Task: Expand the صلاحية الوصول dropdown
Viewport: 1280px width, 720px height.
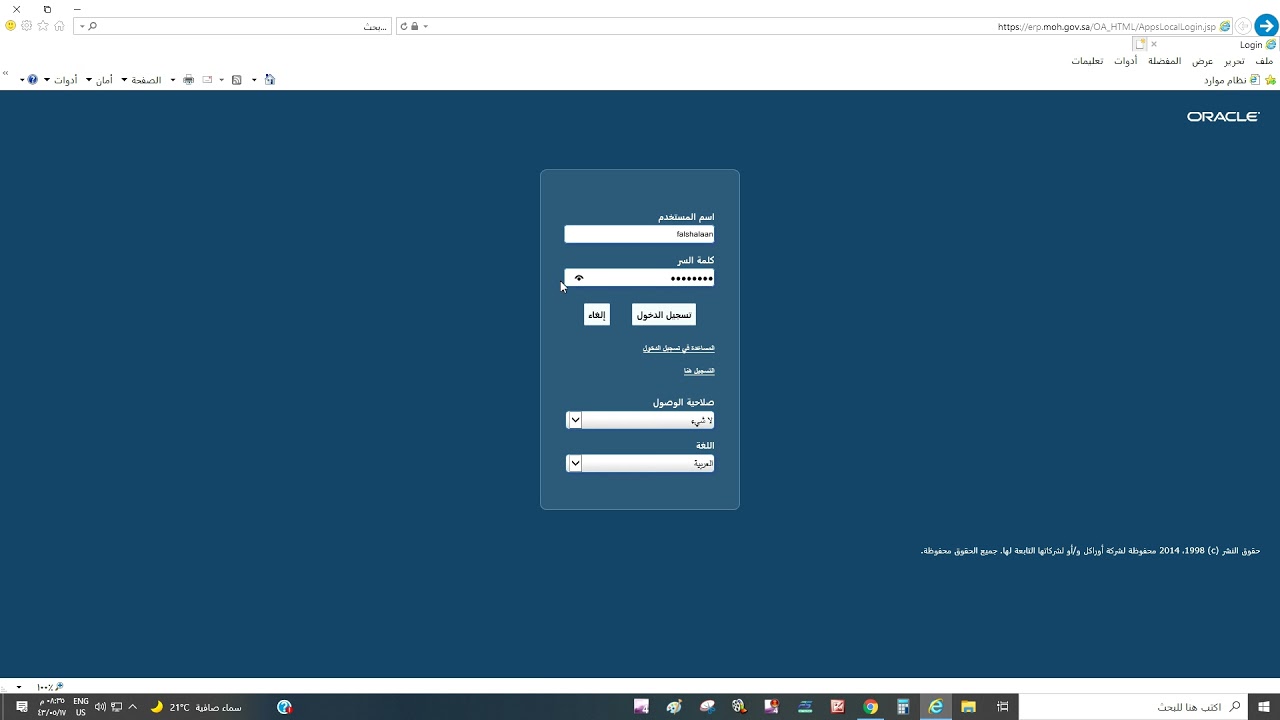Action: (574, 420)
